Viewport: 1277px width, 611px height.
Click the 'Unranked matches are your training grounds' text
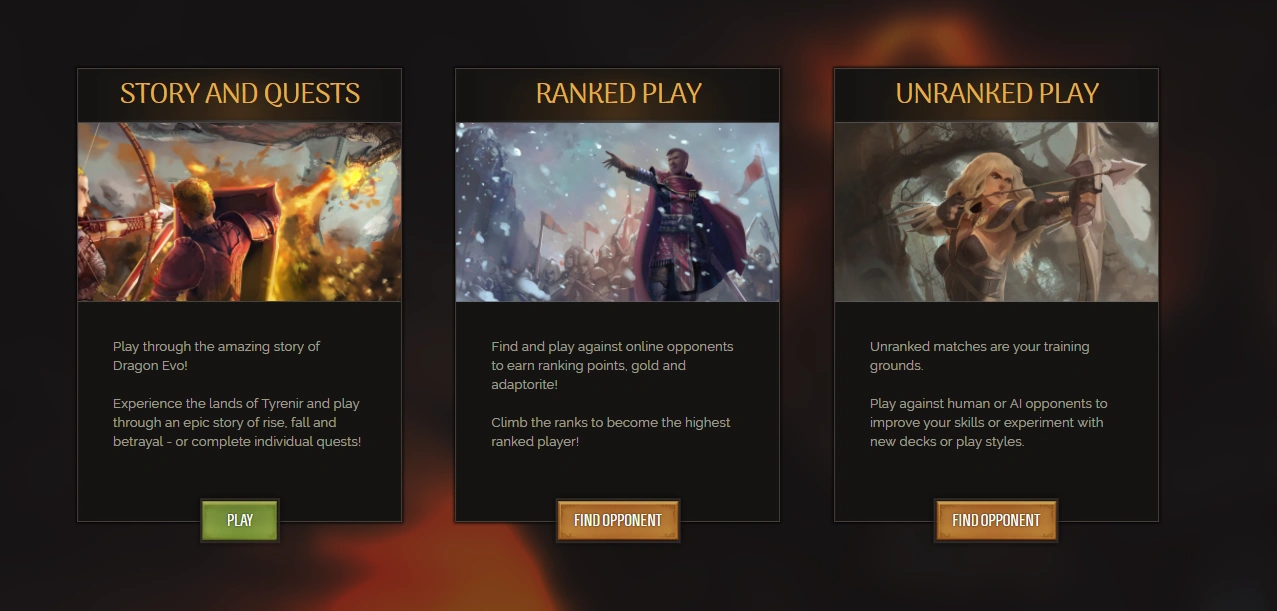click(x=980, y=356)
